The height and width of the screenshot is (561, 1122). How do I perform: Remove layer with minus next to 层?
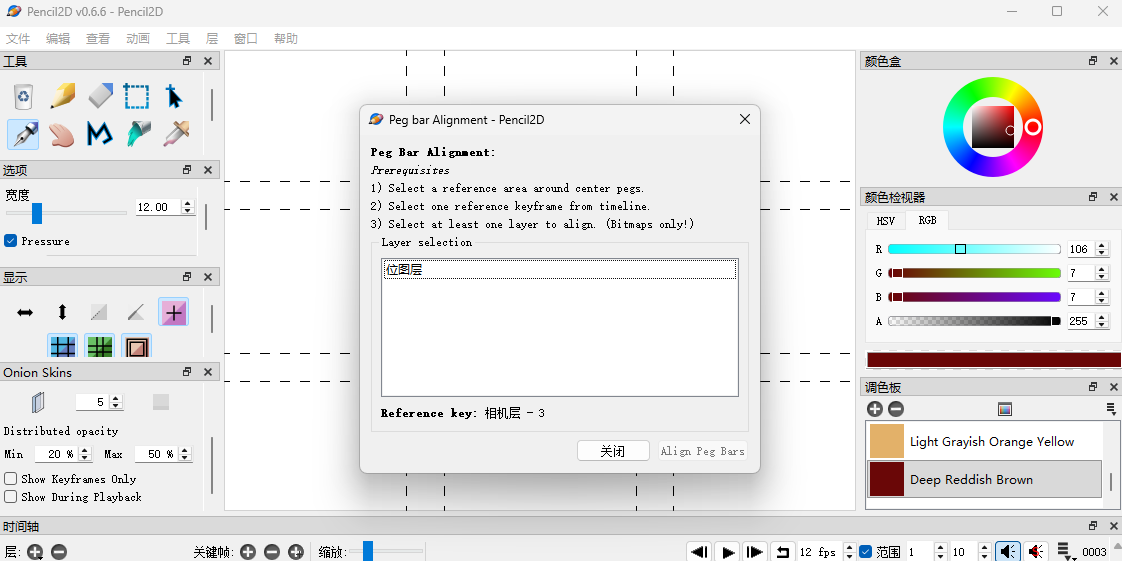(59, 552)
